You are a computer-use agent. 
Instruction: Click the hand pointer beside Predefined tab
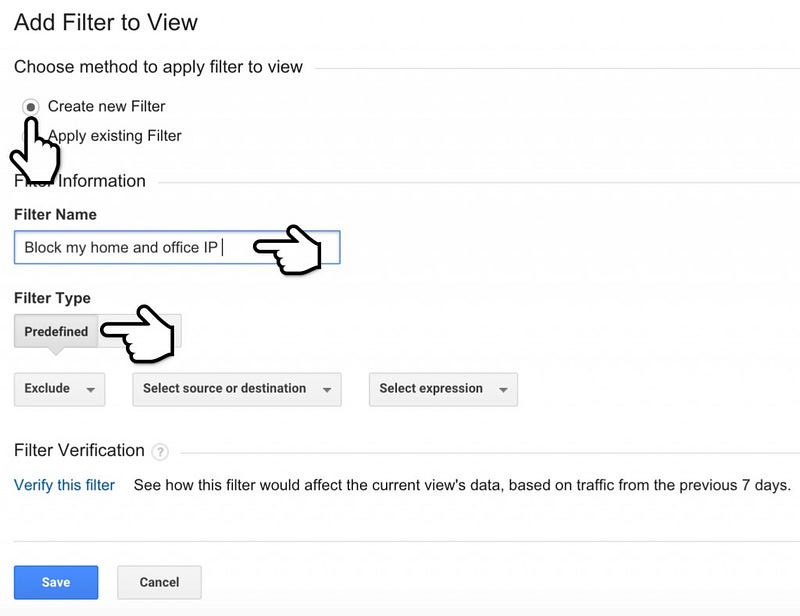click(x=138, y=334)
